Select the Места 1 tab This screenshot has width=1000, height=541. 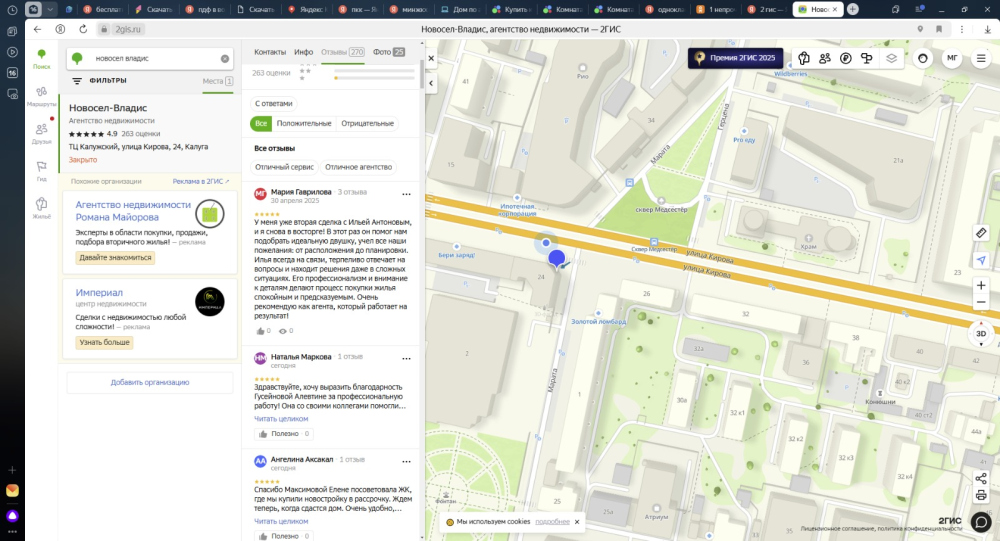coord(217,81)
